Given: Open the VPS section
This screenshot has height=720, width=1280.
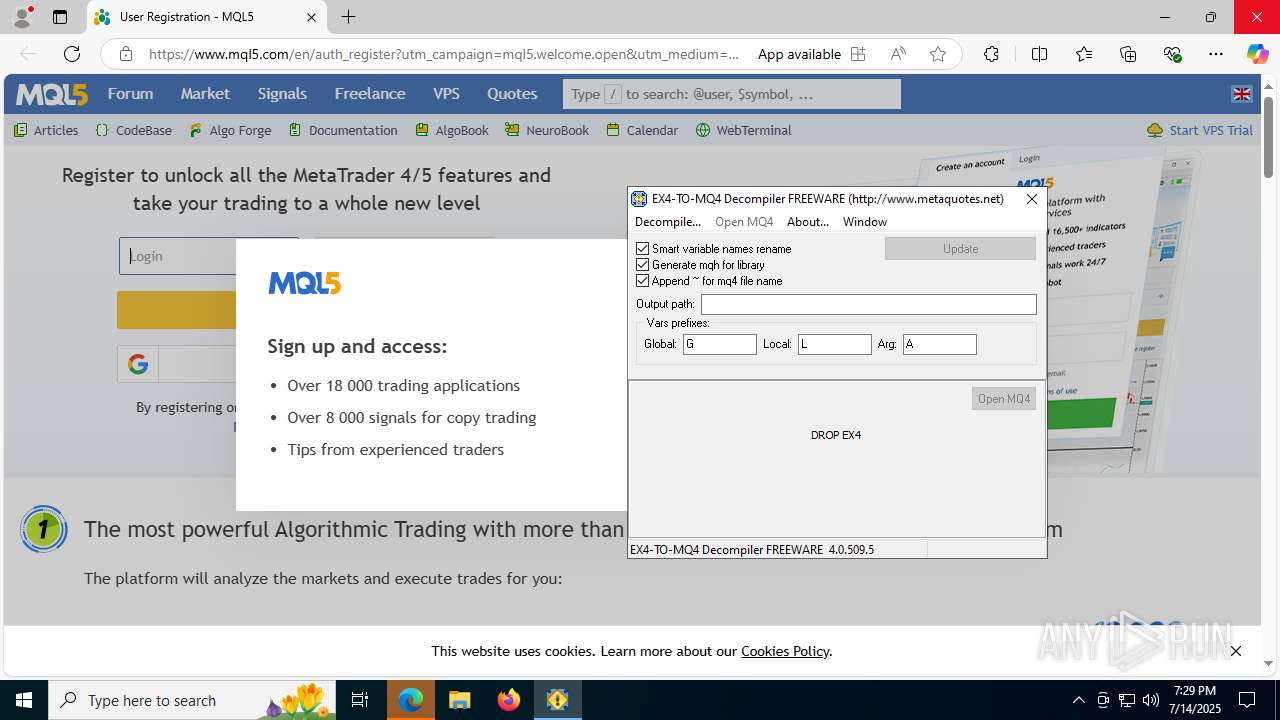Looking at the screenshot, I should point(446,94).
